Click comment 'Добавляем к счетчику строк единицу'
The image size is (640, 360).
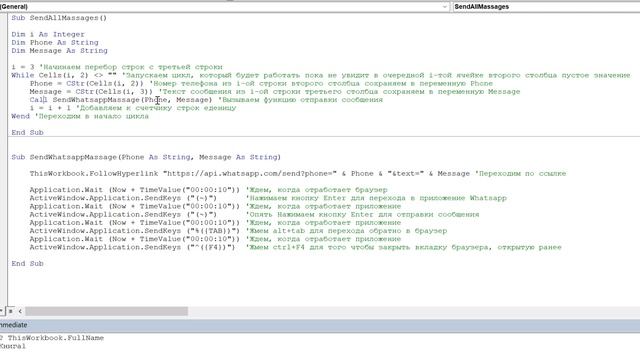pyautogui.click(x=156, y=108)
